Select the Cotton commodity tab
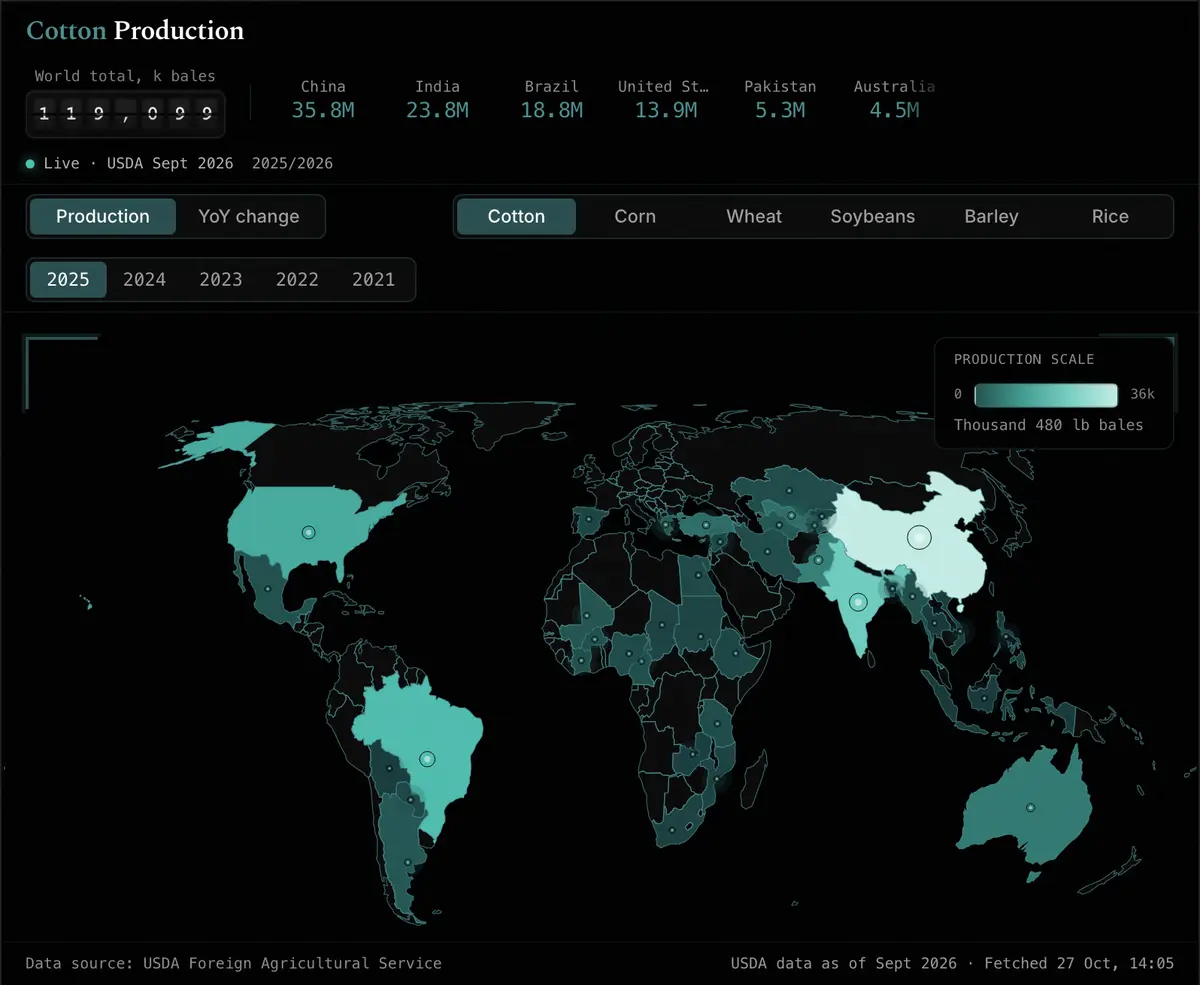Image resolution: width=1200 pixels, height=985 pixels. [x=516, y=216]
